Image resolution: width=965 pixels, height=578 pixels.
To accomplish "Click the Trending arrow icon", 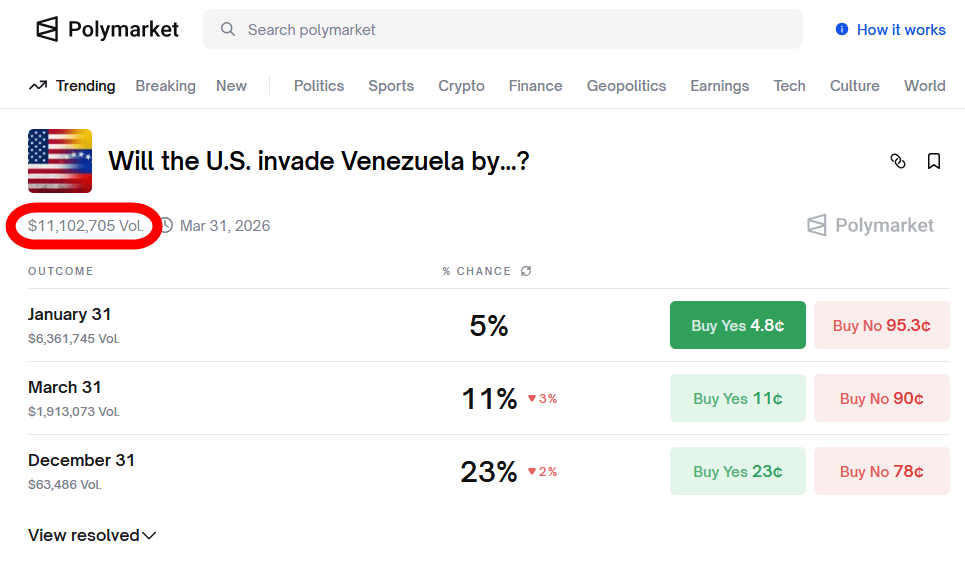I will (38, 86).
